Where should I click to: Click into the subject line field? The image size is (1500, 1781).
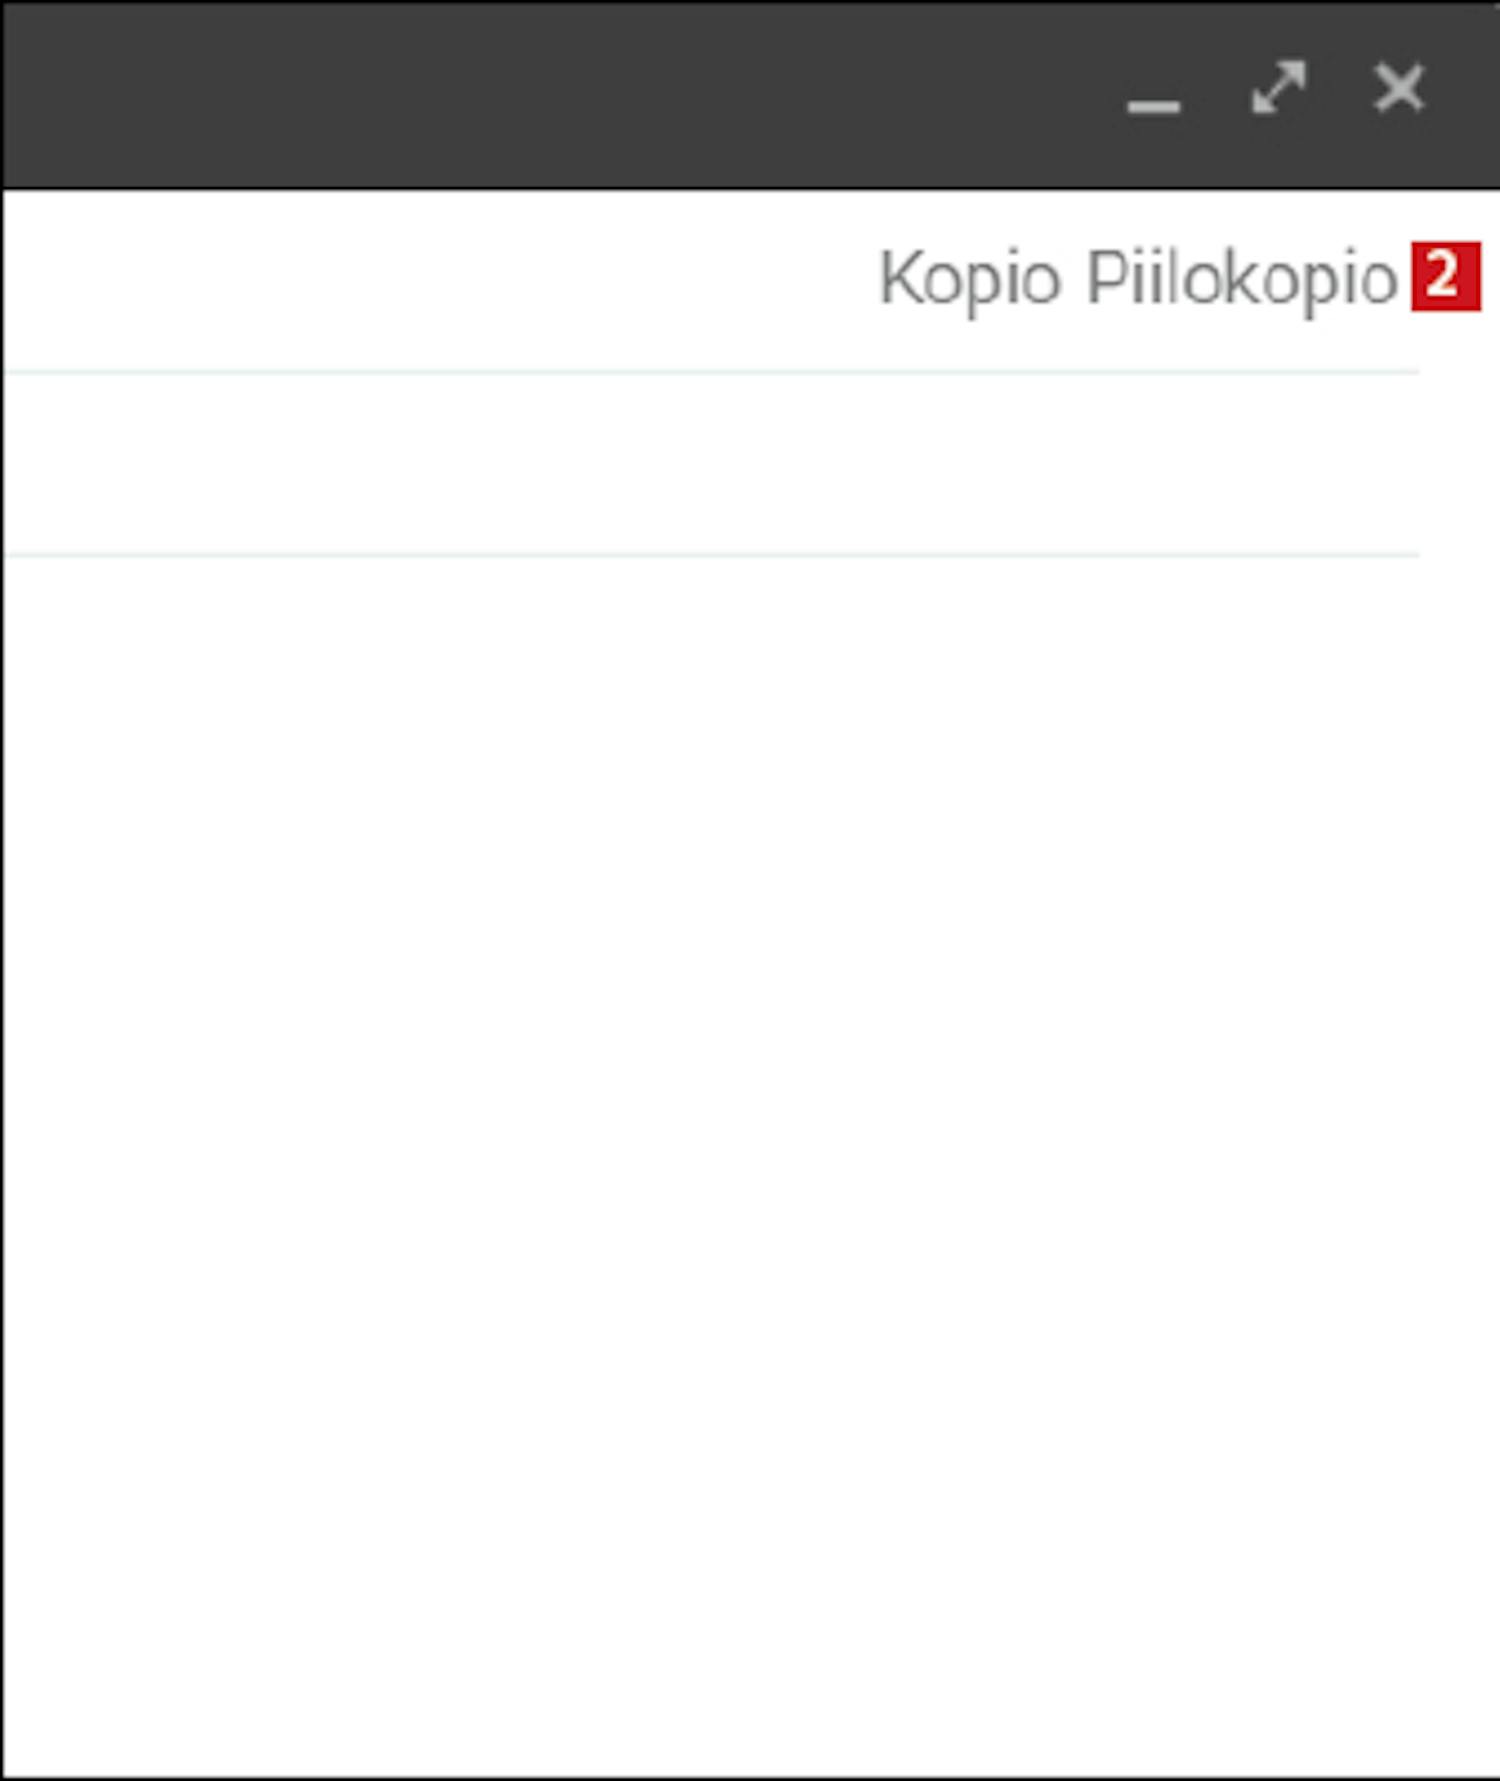tap(711, 463)
